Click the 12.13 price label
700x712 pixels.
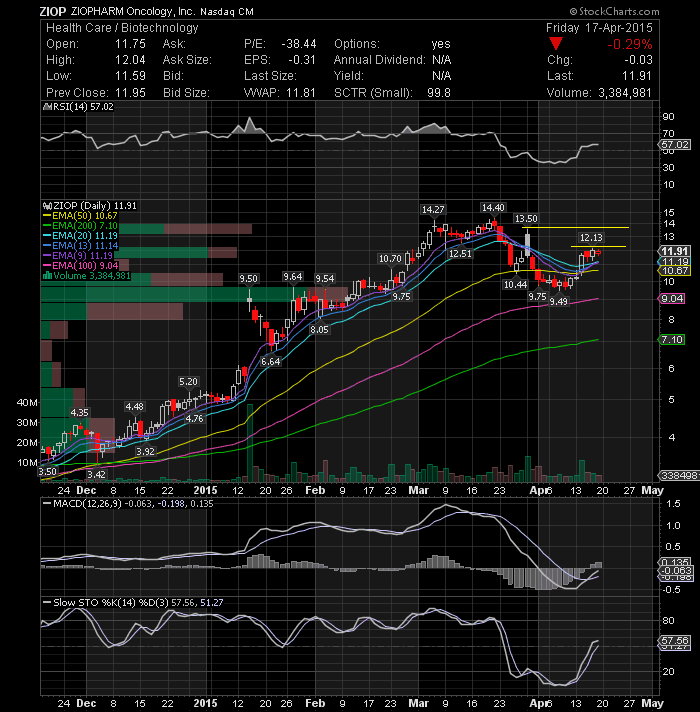pos(591,237)
